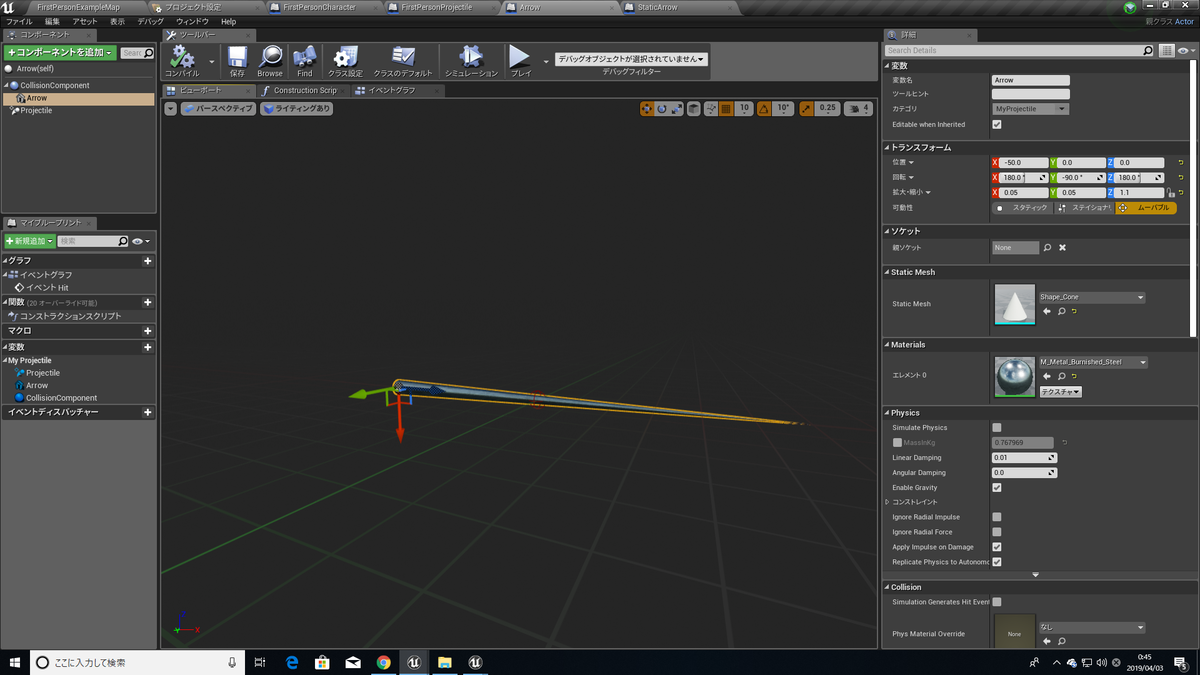
Task: Switch to the Construction Script tab
Action: point(299,91)
